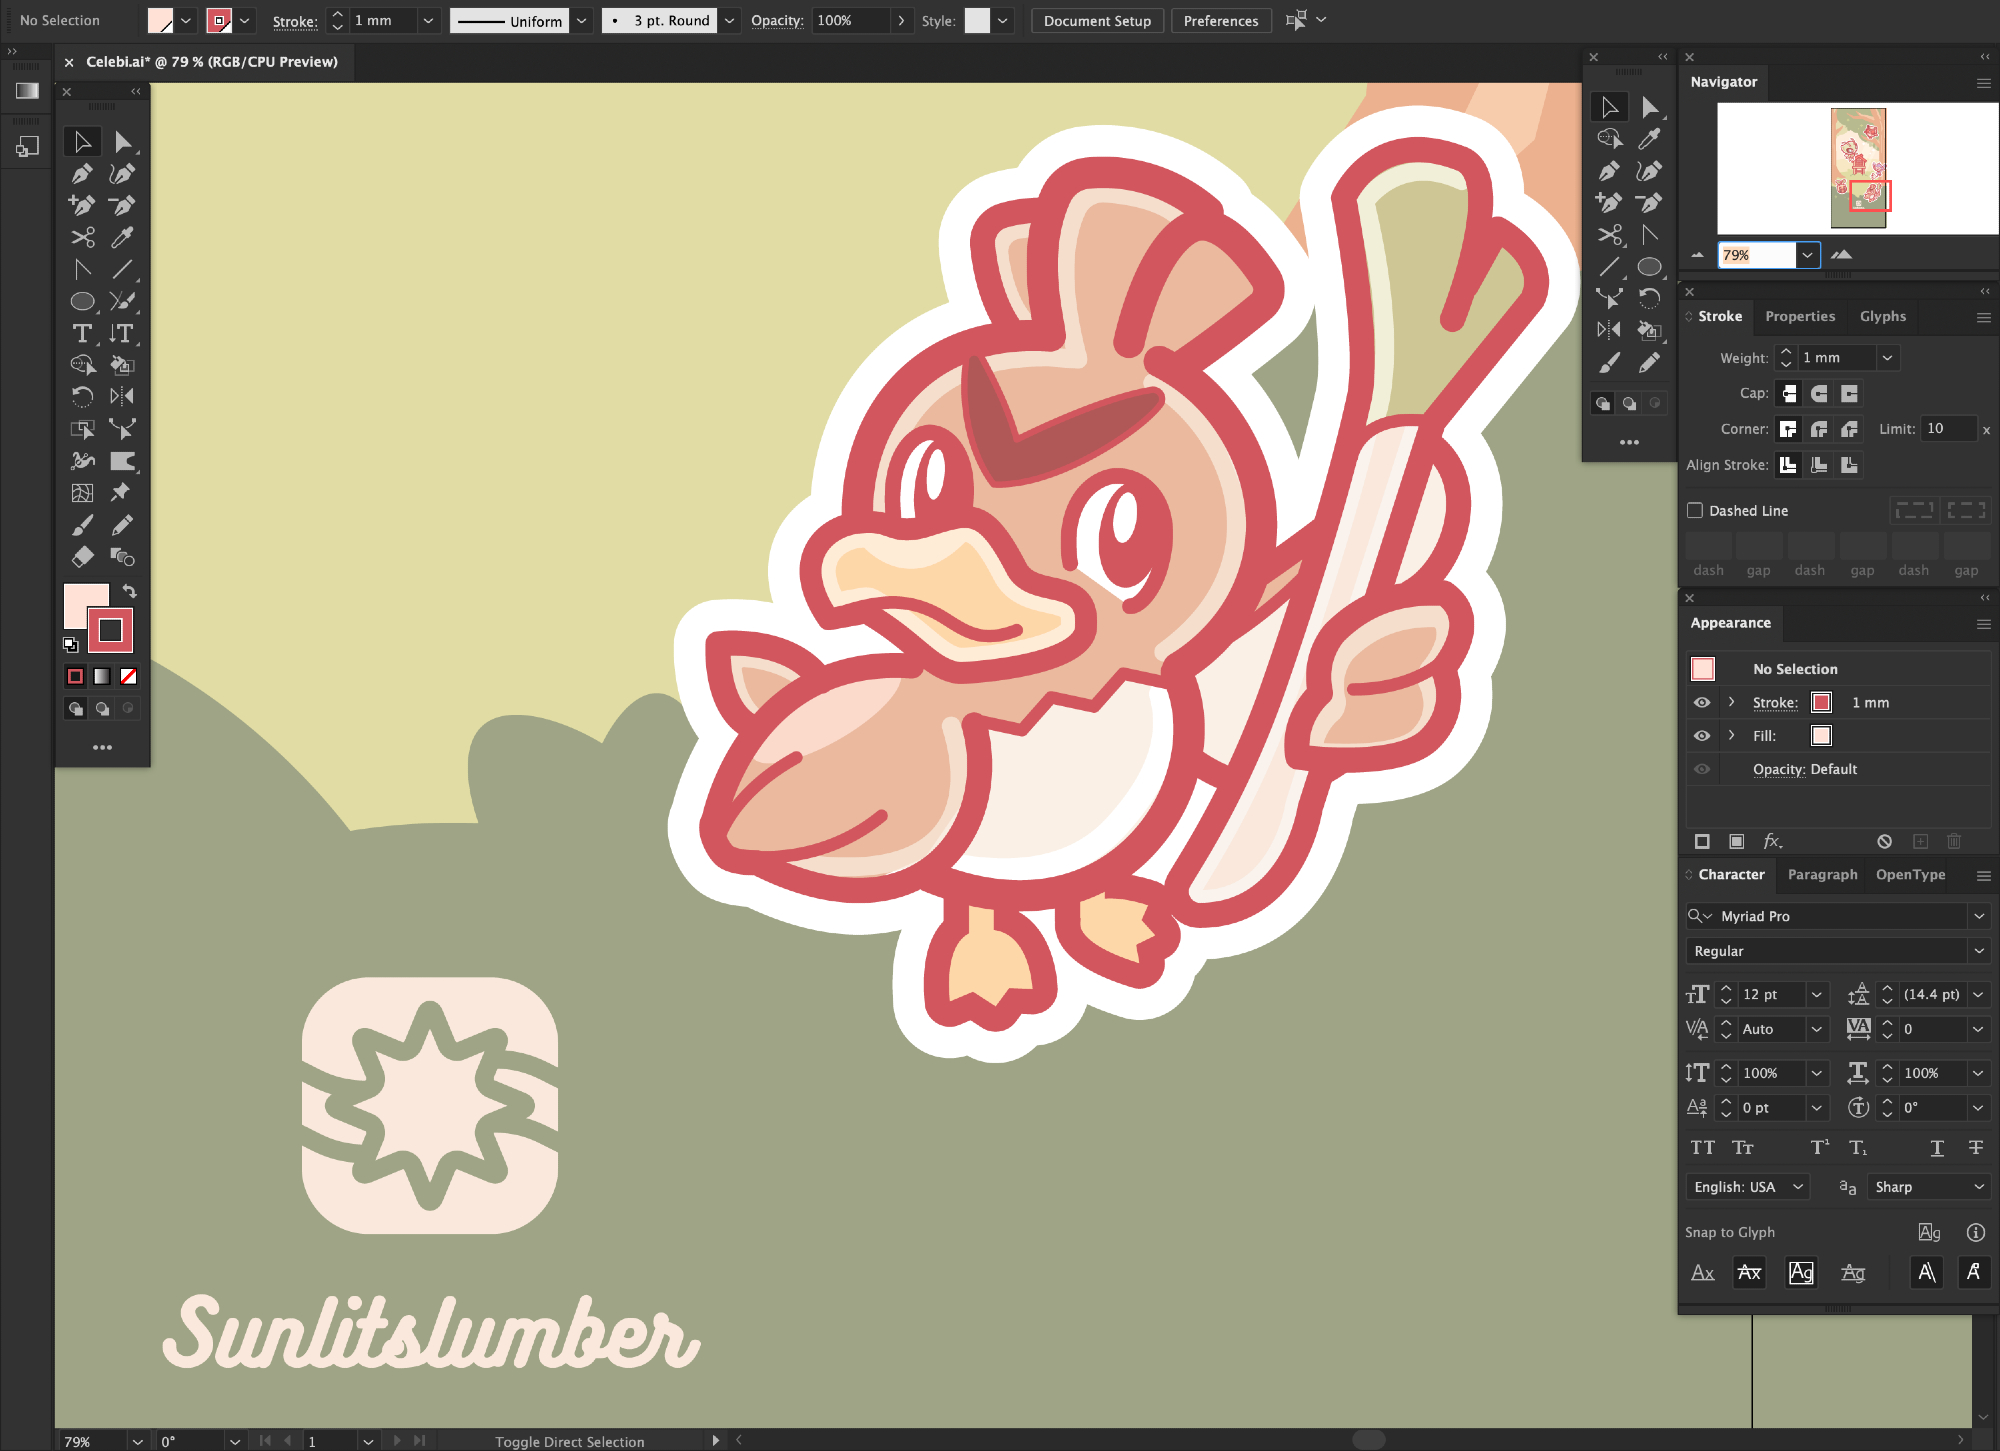Select the Ellipse tool in left toolbar
The width and height of the screenshot is (2000, 1451).
[x=82, y=301]
